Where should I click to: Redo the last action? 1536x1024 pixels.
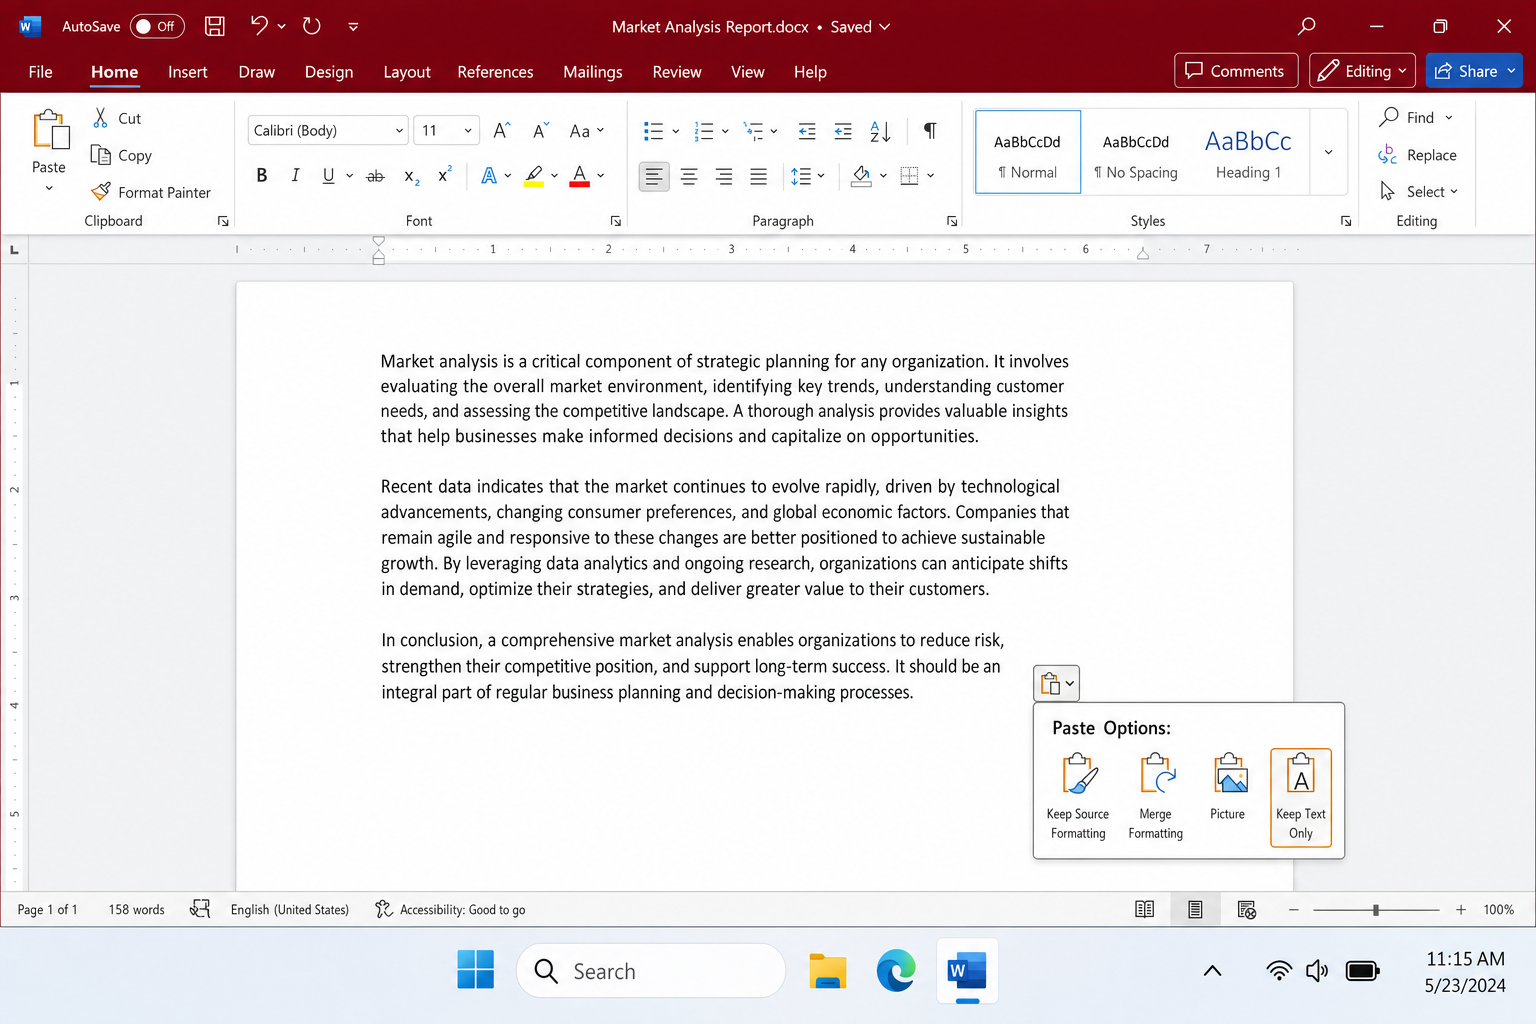[x=312, y=26]
